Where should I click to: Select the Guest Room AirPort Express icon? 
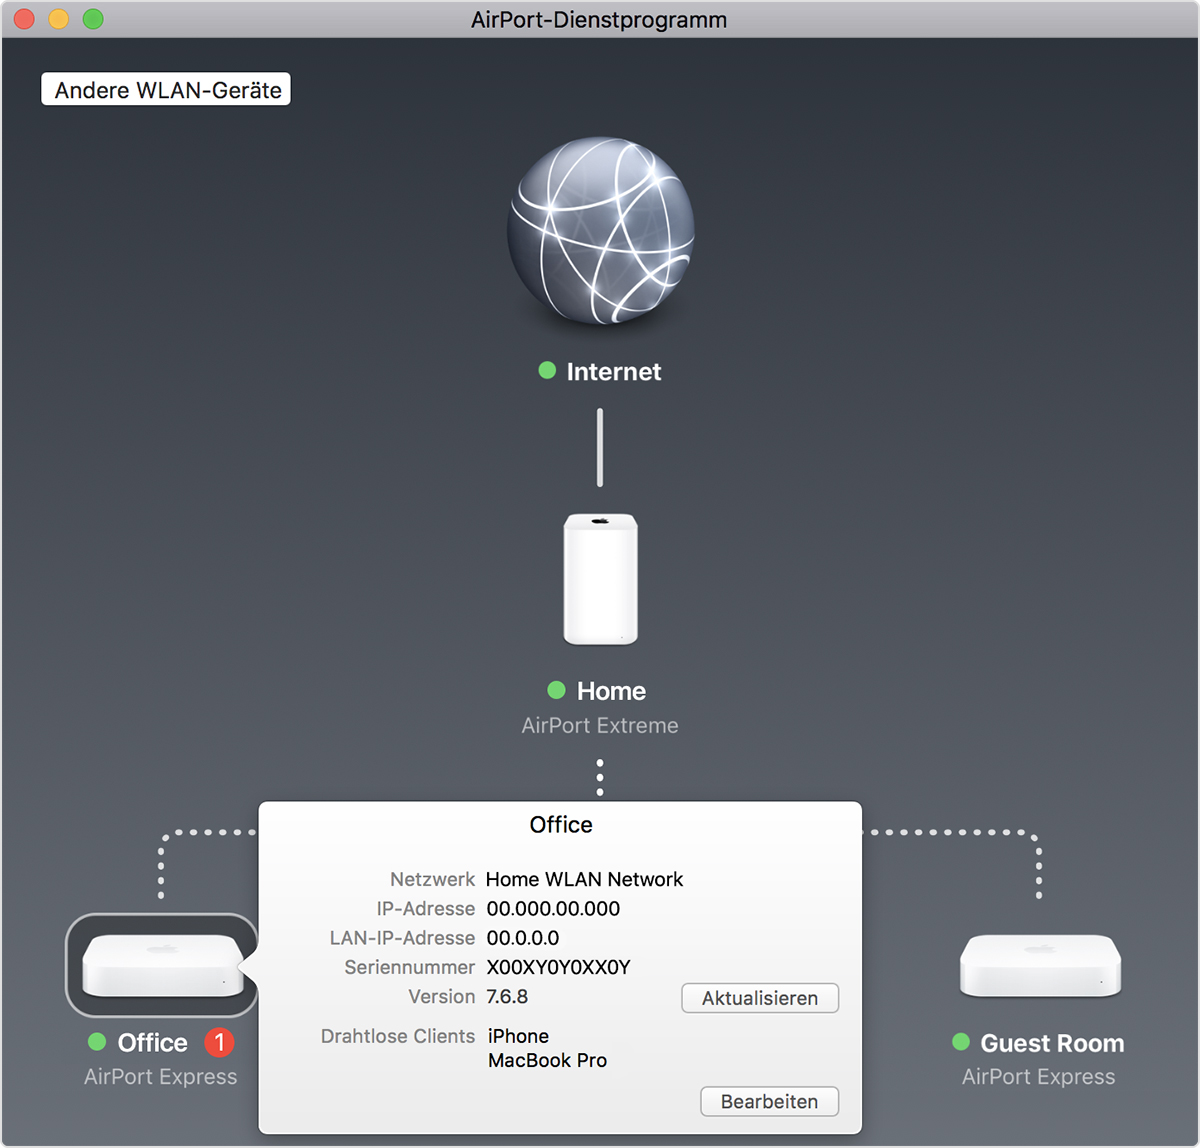tap(1040, 965)
